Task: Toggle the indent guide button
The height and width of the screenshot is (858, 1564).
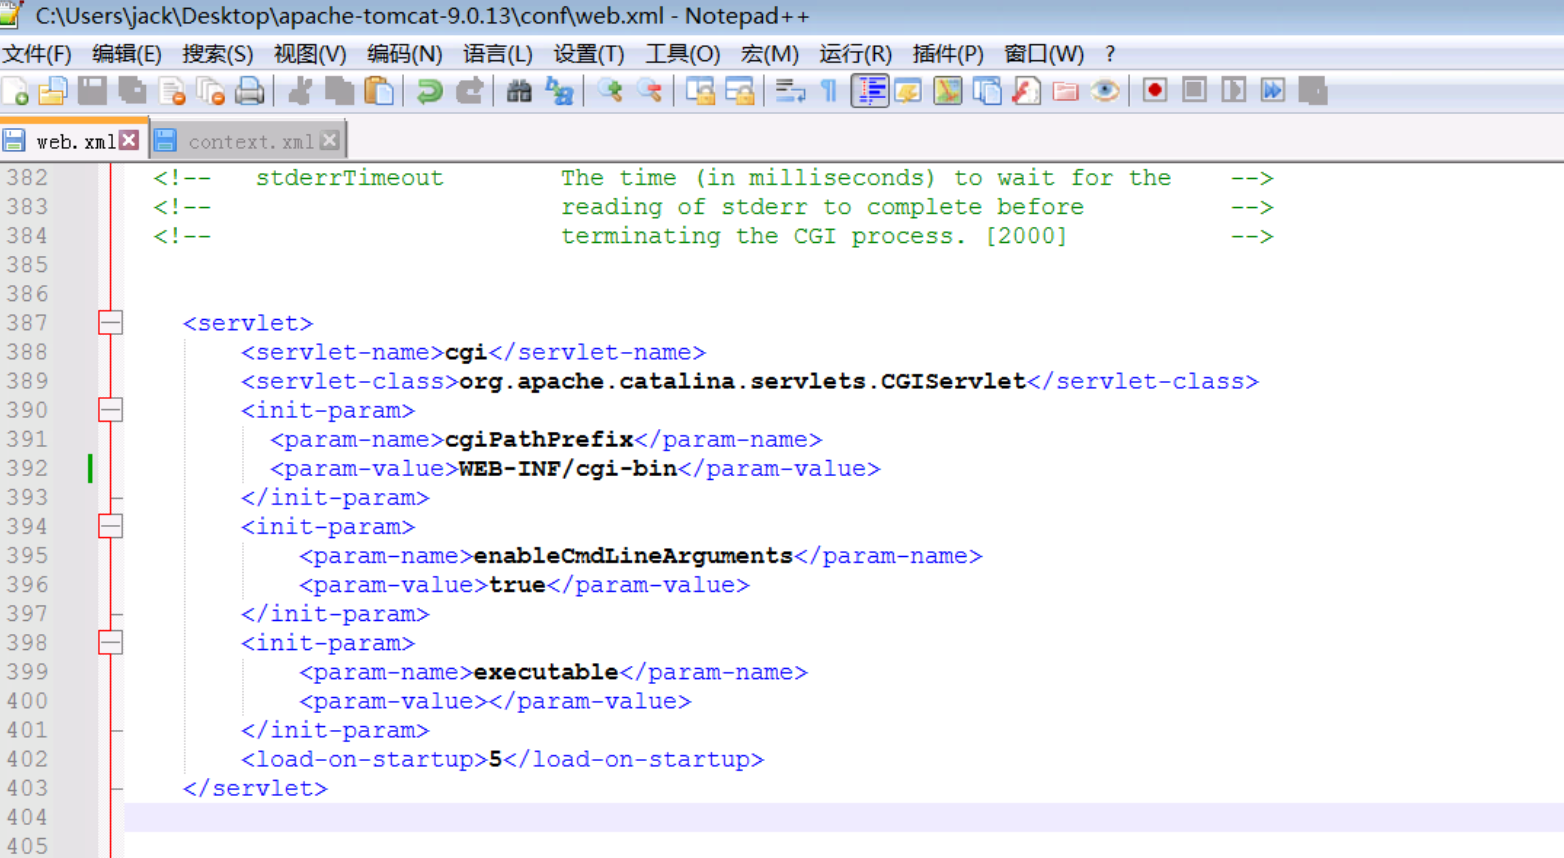Action: coord(869,91)
